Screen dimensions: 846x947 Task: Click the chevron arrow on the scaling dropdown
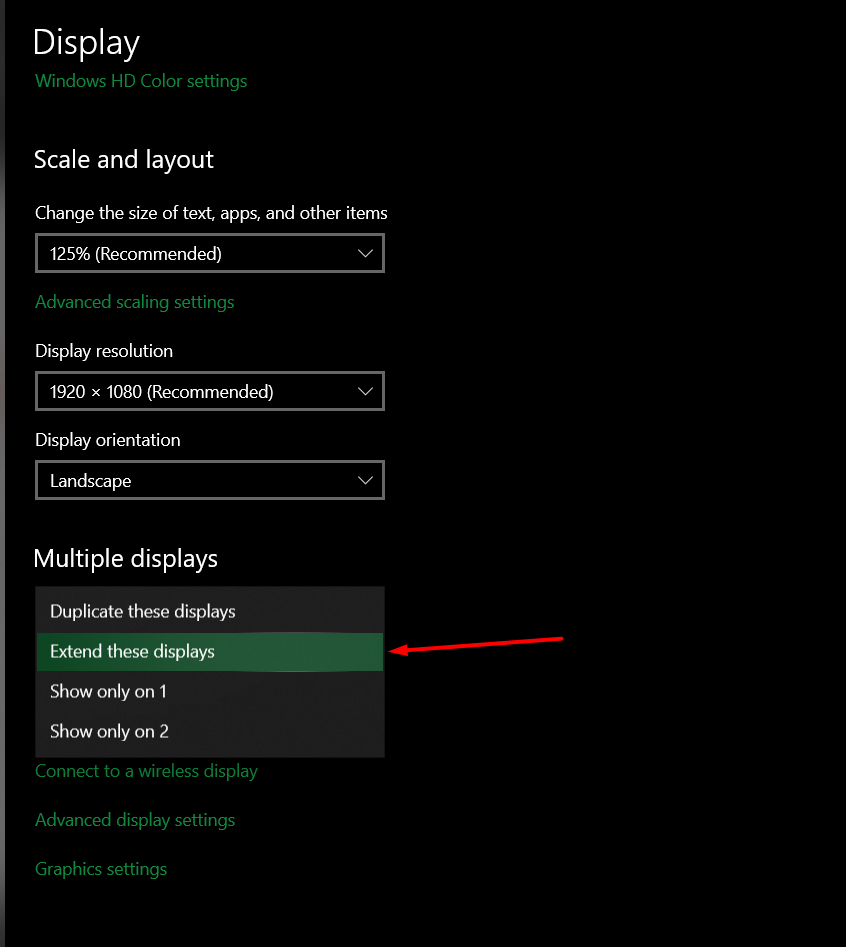click(365, 254)
